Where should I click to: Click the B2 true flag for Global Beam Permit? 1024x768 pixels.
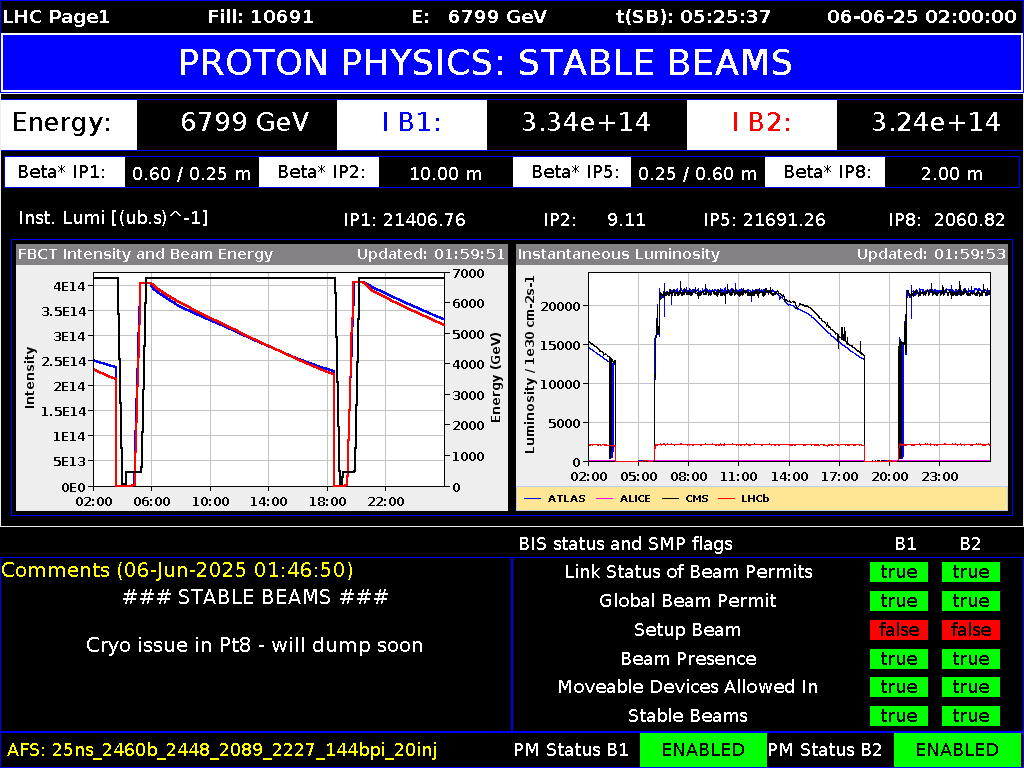click(x=970, y=601)
